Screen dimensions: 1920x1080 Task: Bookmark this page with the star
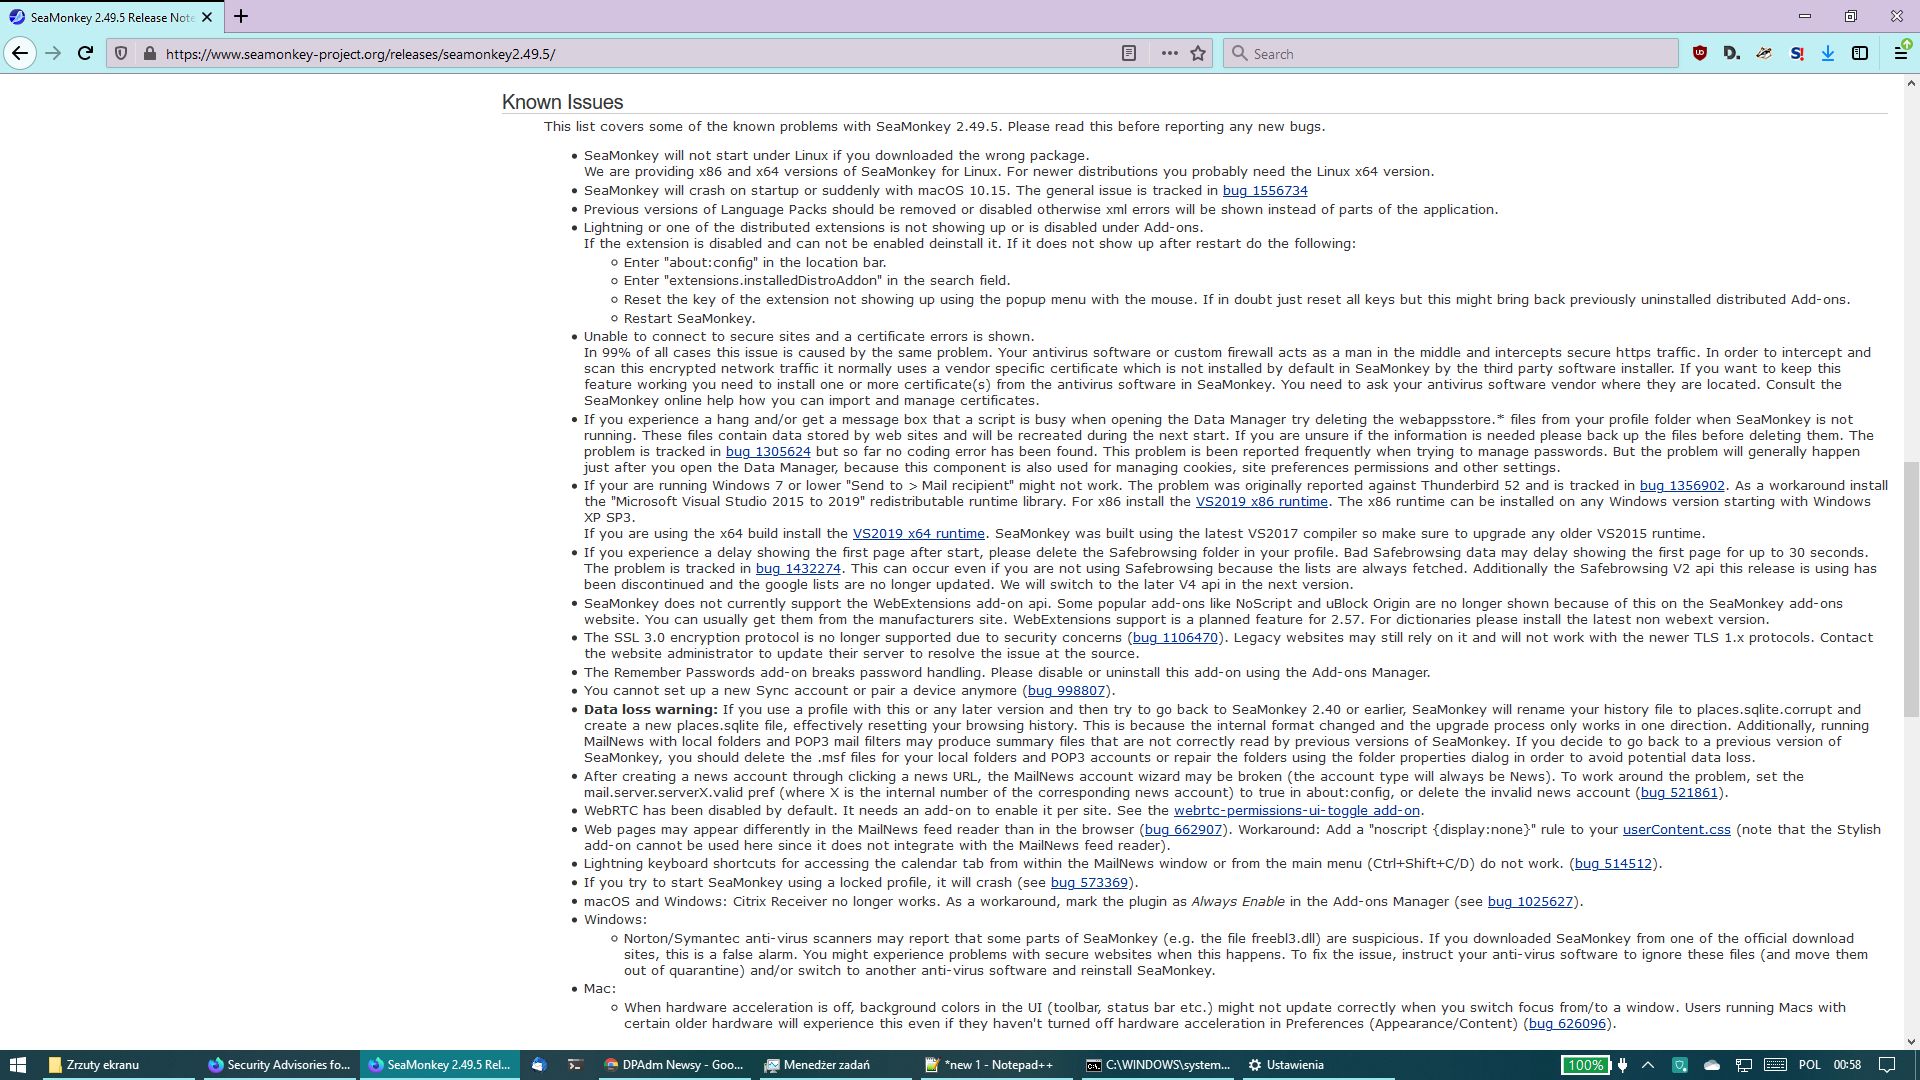1198,54
